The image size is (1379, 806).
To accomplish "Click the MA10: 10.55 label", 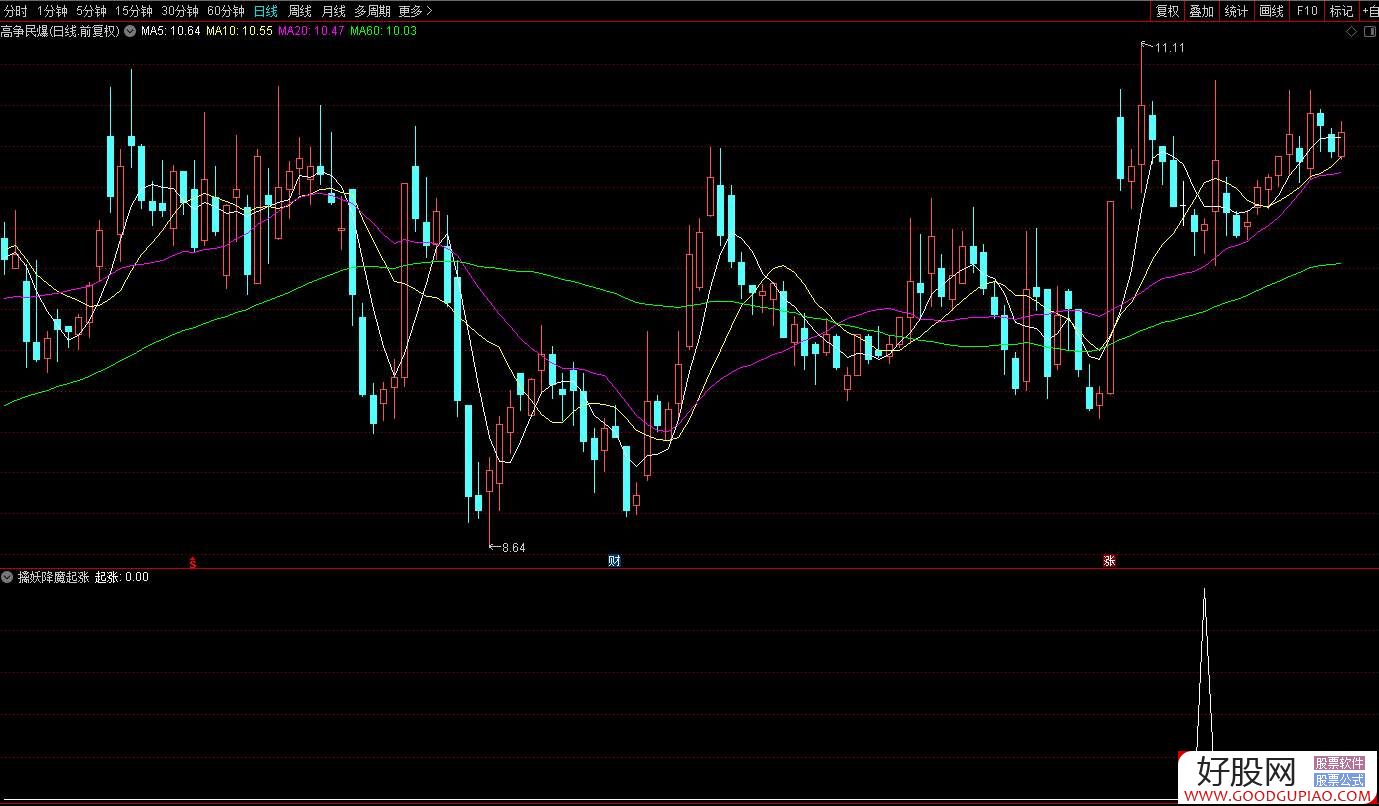I will (240, 31).
